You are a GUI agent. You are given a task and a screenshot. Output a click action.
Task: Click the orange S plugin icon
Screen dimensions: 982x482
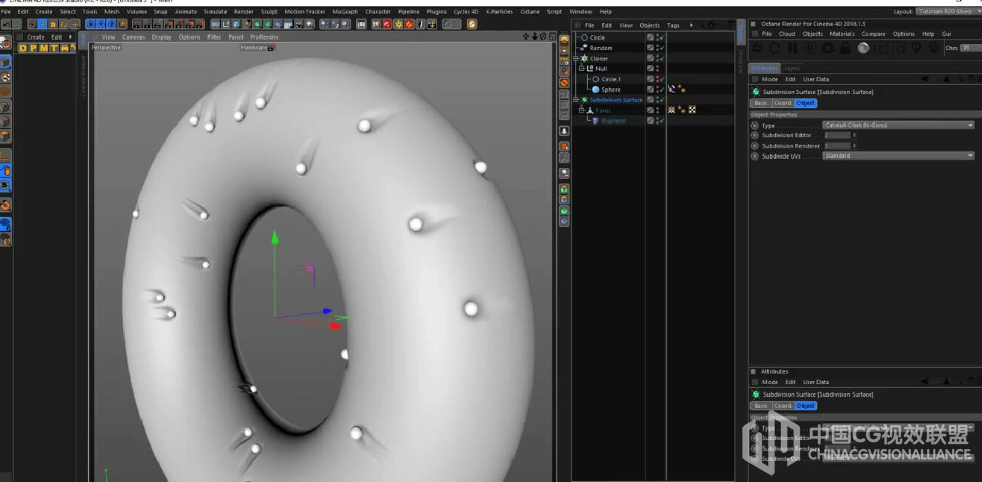coord(472,24)
